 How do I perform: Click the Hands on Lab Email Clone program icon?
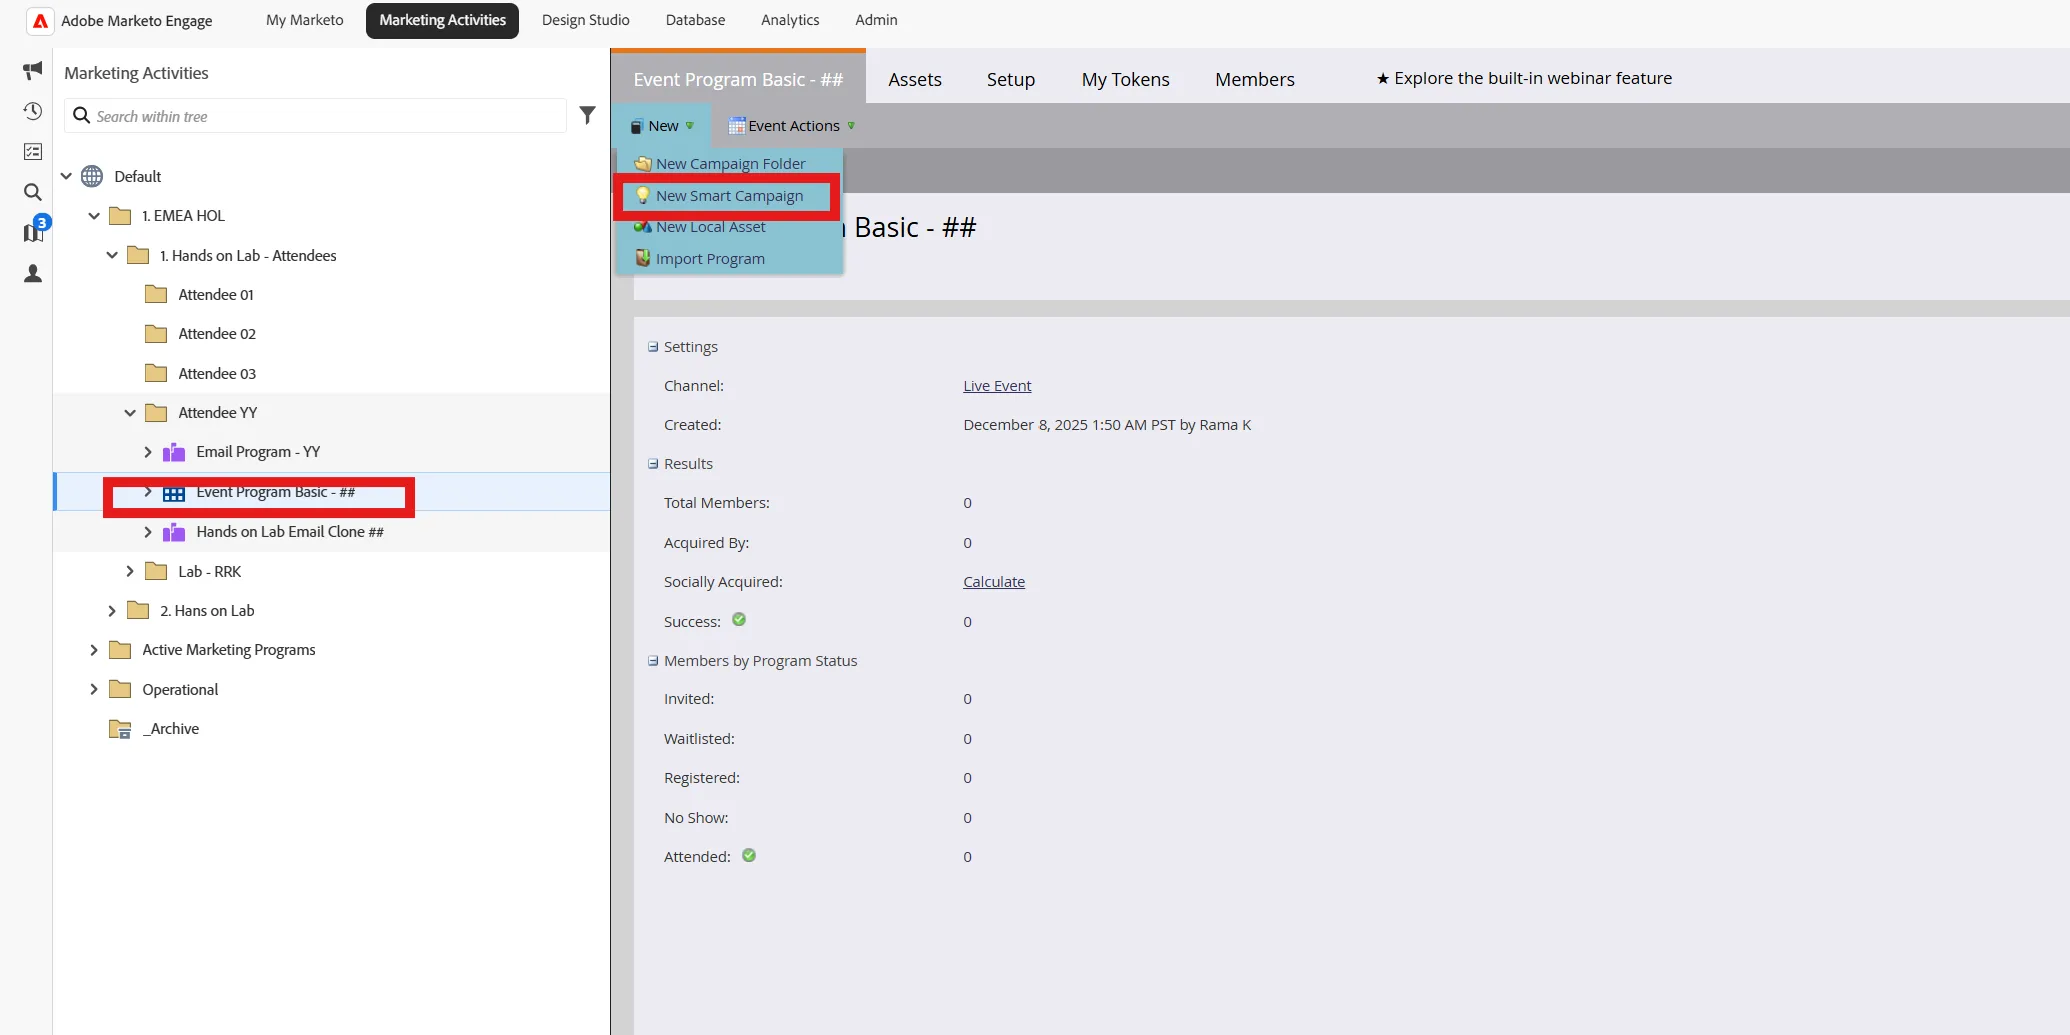[174, 532]
